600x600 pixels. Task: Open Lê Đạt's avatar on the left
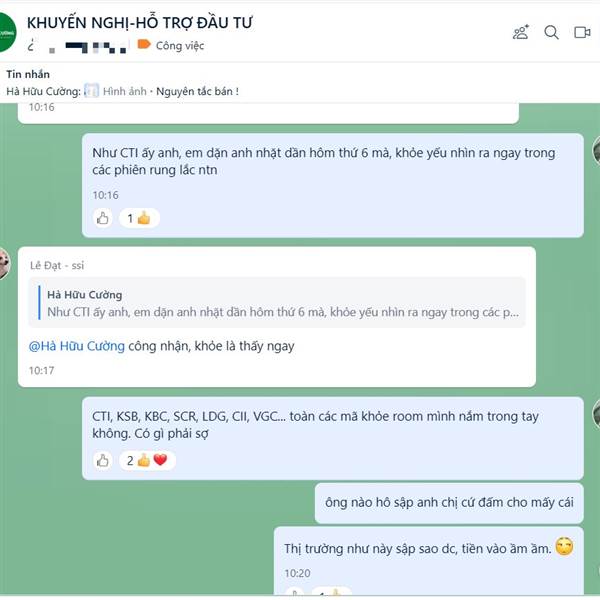point(4,264)
